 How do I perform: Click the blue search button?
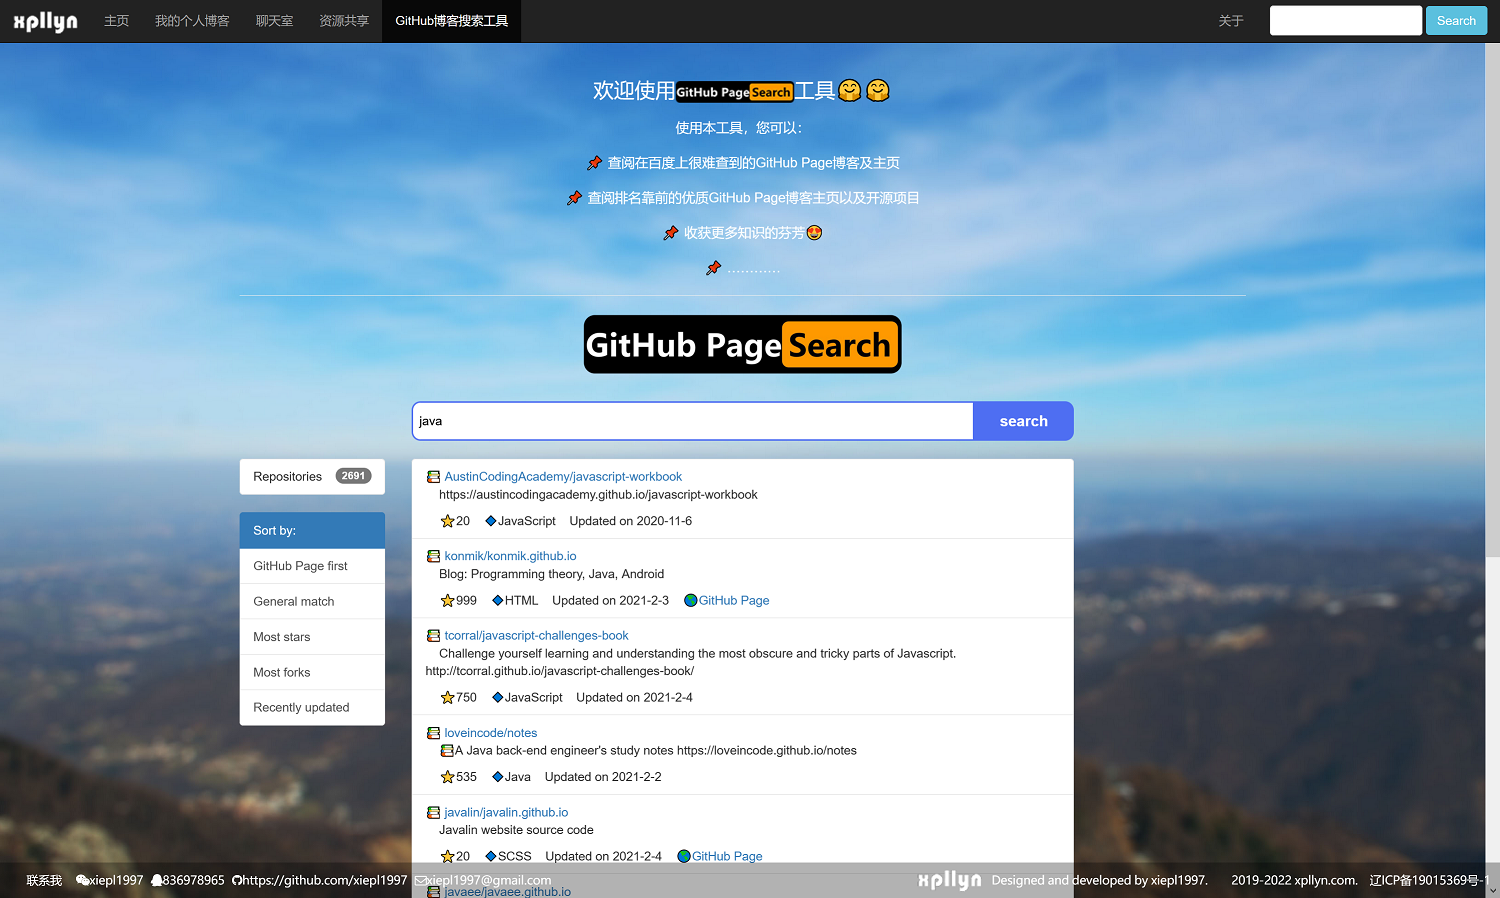point(1023,421)
